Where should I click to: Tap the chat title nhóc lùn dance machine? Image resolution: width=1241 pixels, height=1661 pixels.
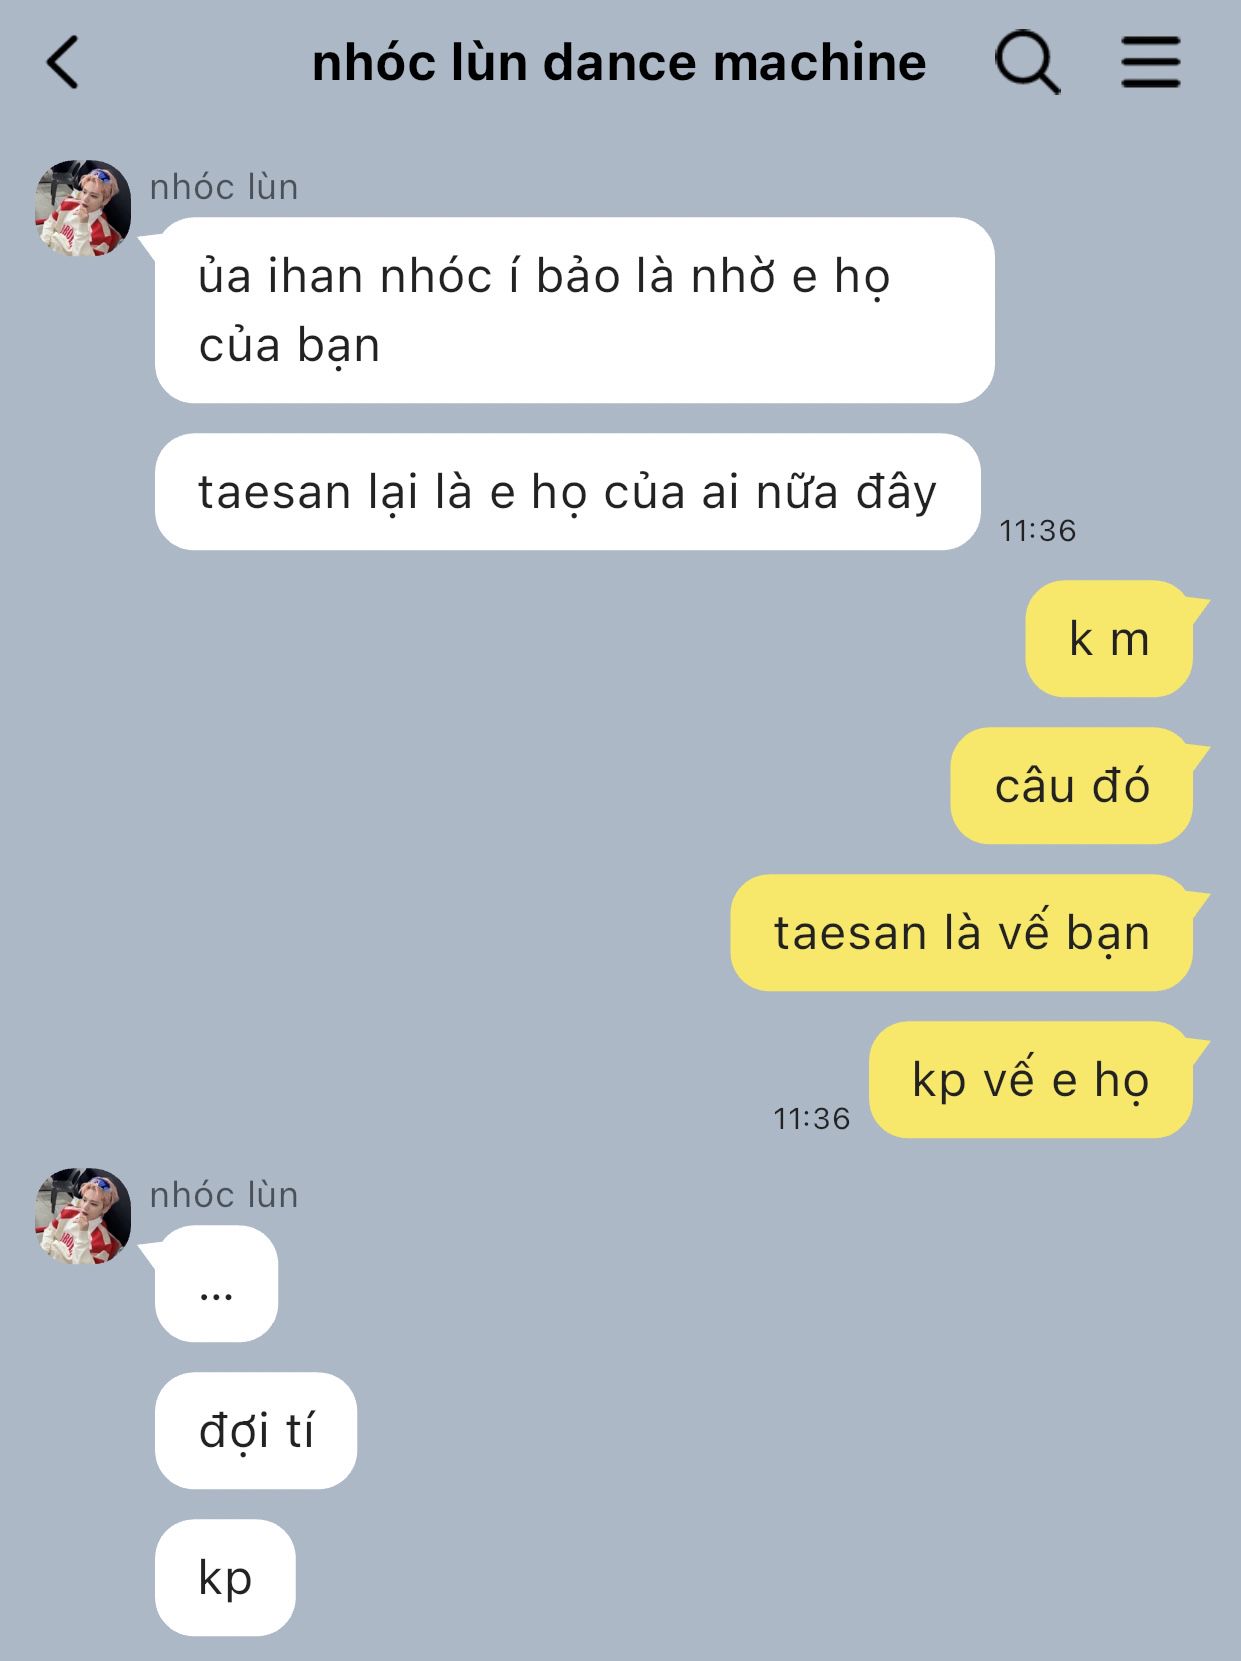coord(619,63)
